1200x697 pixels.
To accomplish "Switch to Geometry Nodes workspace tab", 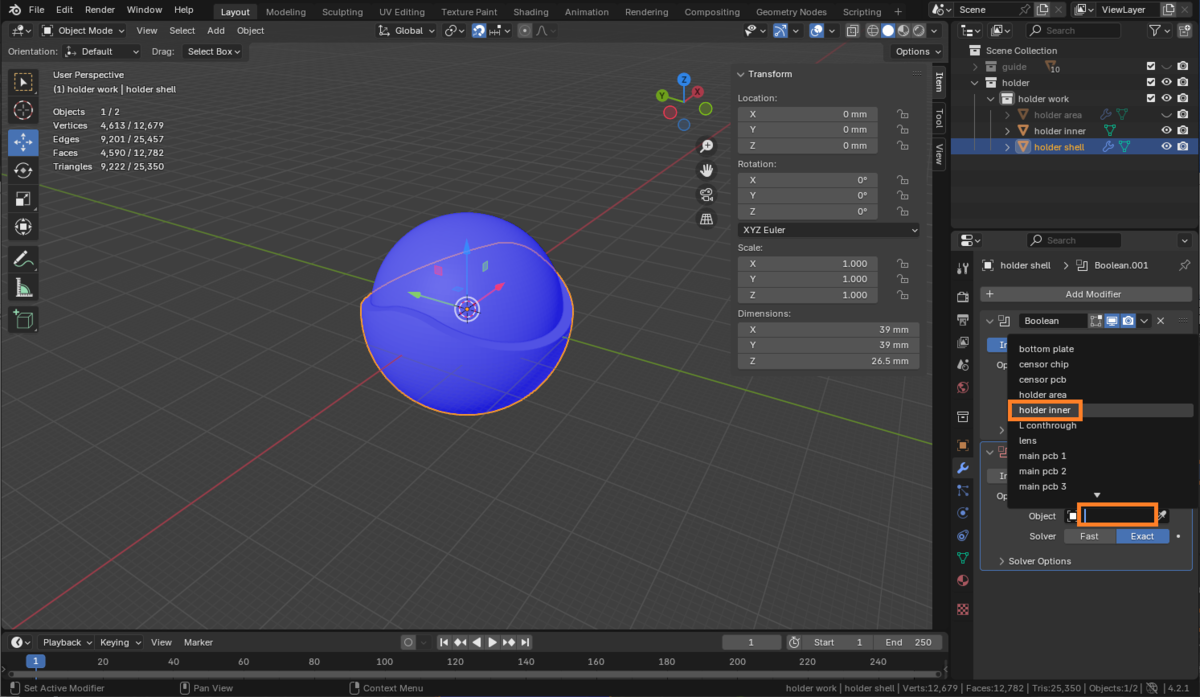I will [x=790, y=12].
